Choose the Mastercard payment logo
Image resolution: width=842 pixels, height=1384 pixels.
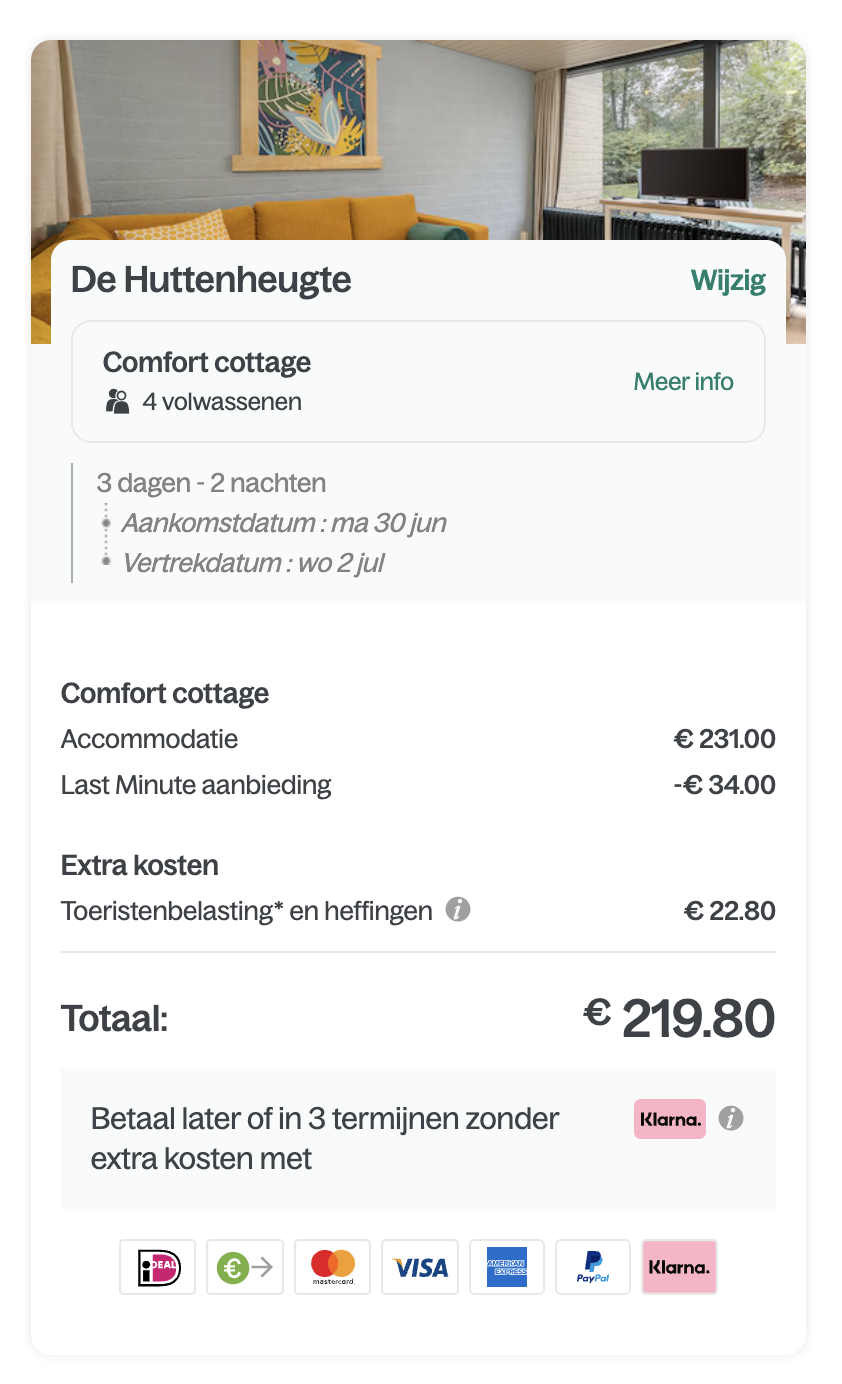point(333,1267)
